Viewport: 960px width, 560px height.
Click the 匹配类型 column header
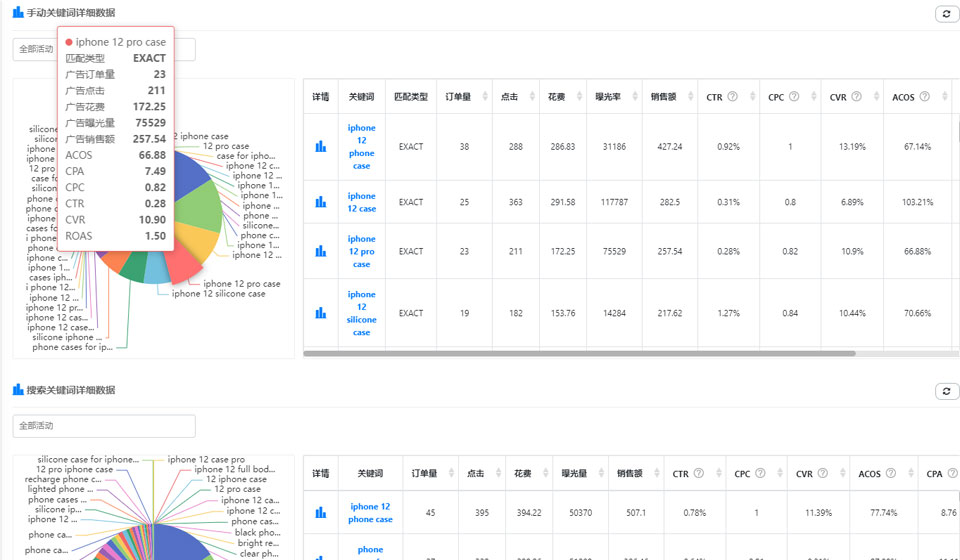point(411,96)
